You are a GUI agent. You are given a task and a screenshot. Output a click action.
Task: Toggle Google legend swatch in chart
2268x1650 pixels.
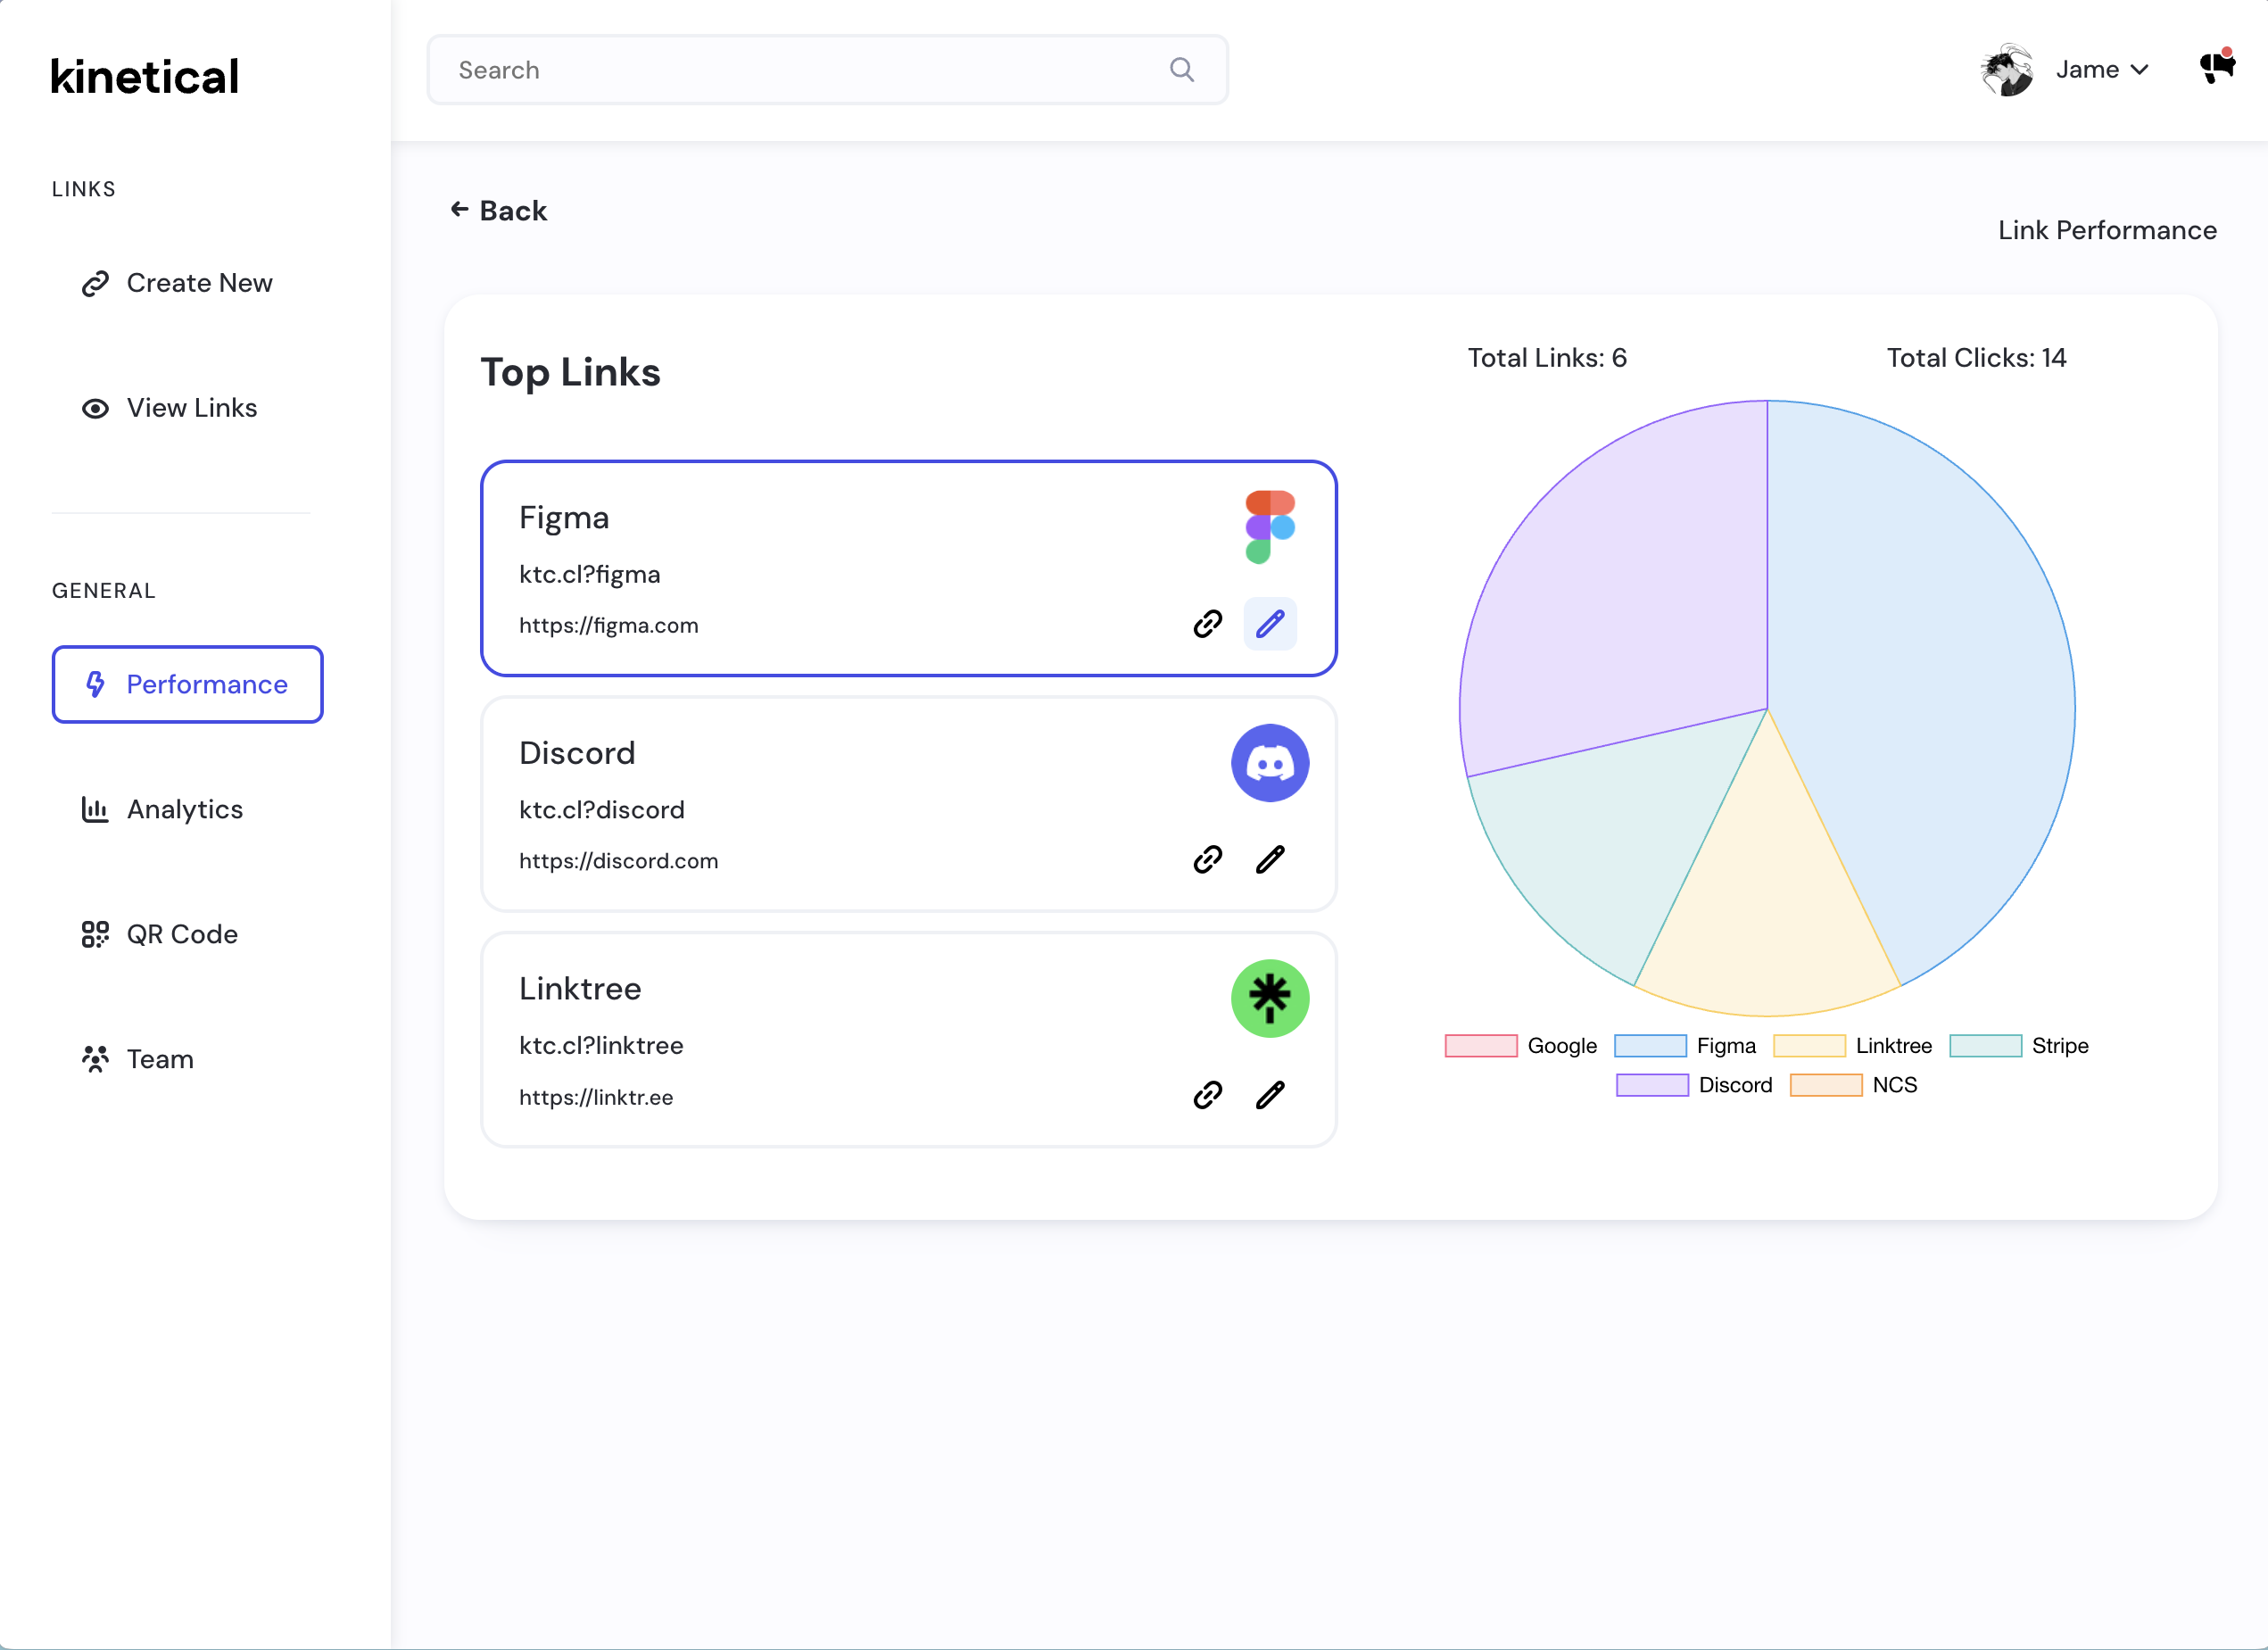click(1481, 1046)
